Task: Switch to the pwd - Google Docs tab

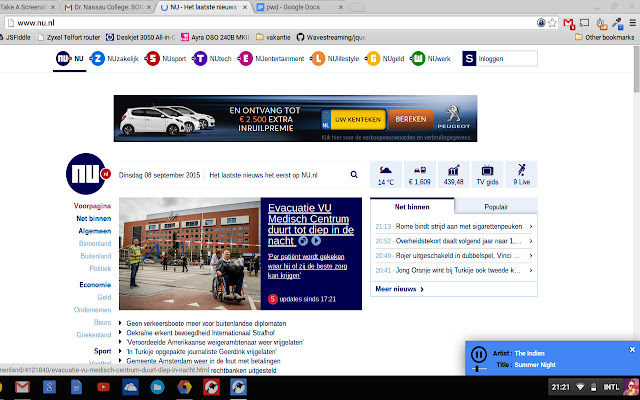Action: (x=300, y=7)
